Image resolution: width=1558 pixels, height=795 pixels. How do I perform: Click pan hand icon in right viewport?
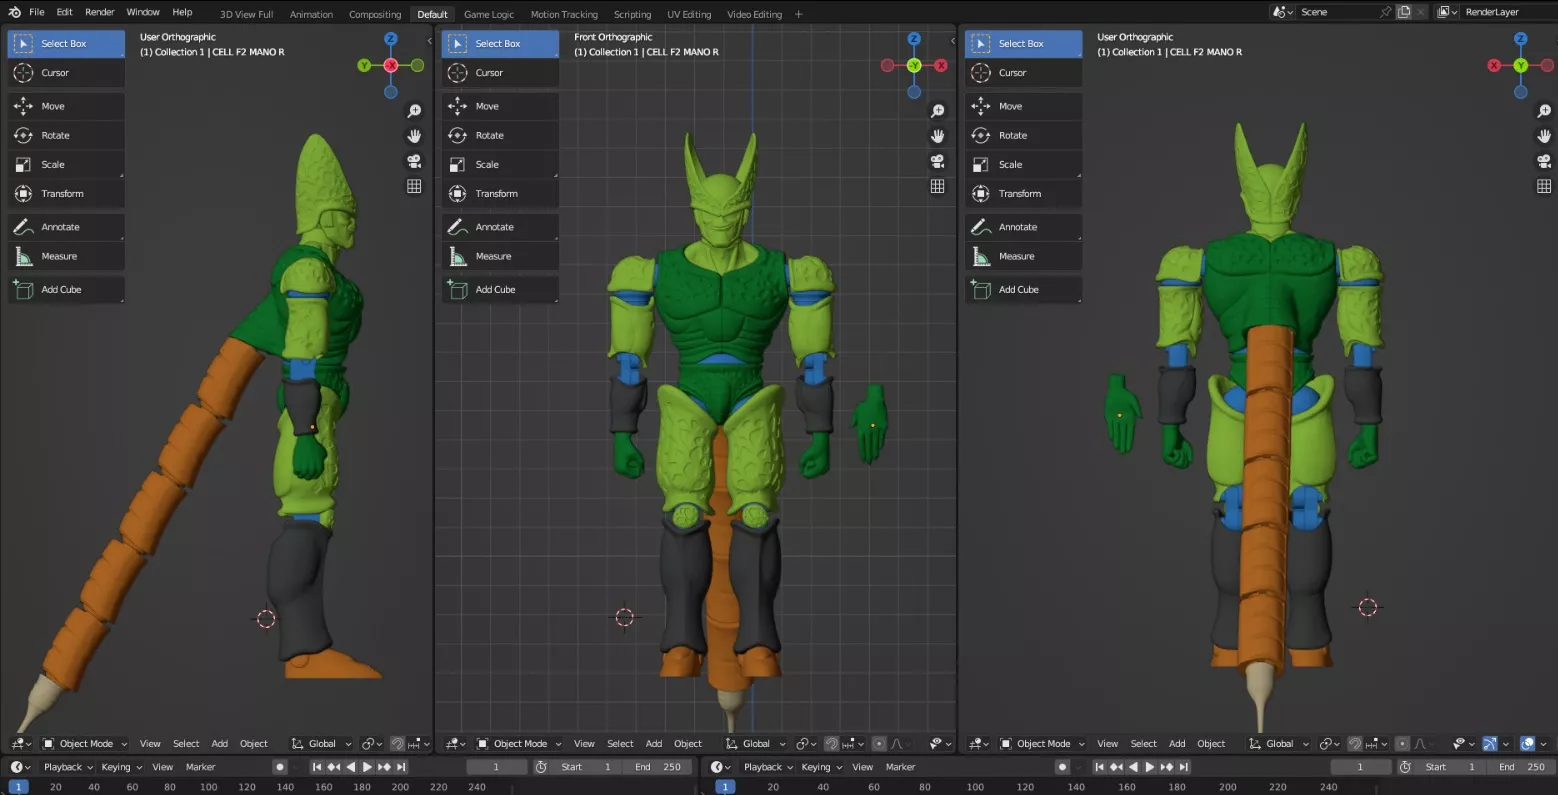click(1544, 136)
